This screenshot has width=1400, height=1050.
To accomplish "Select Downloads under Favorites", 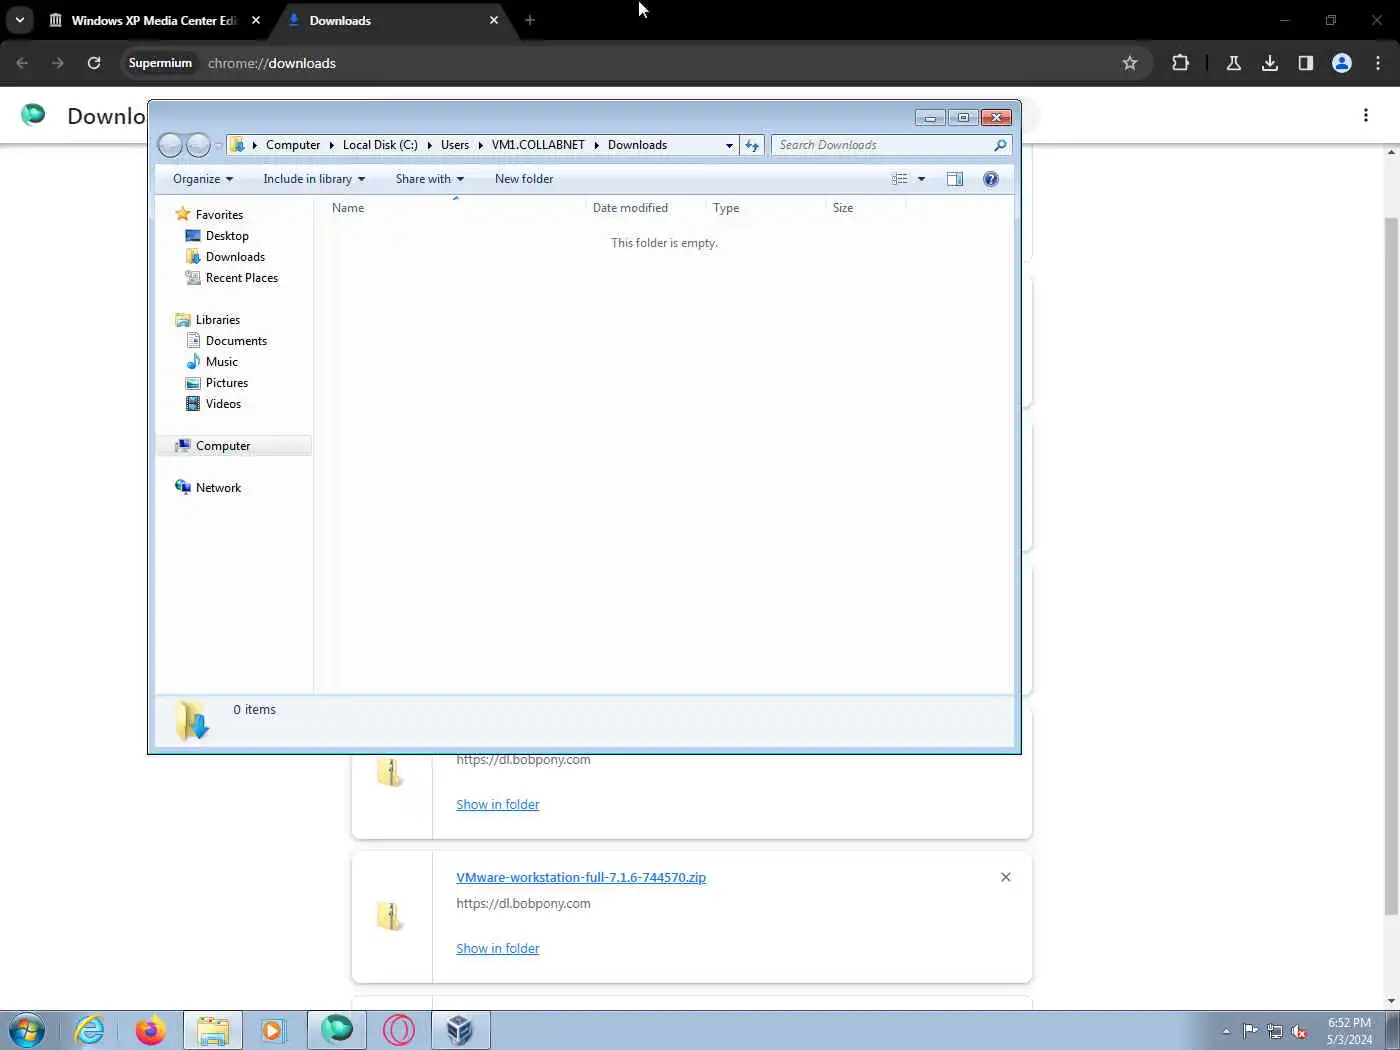I will [235, 257].
